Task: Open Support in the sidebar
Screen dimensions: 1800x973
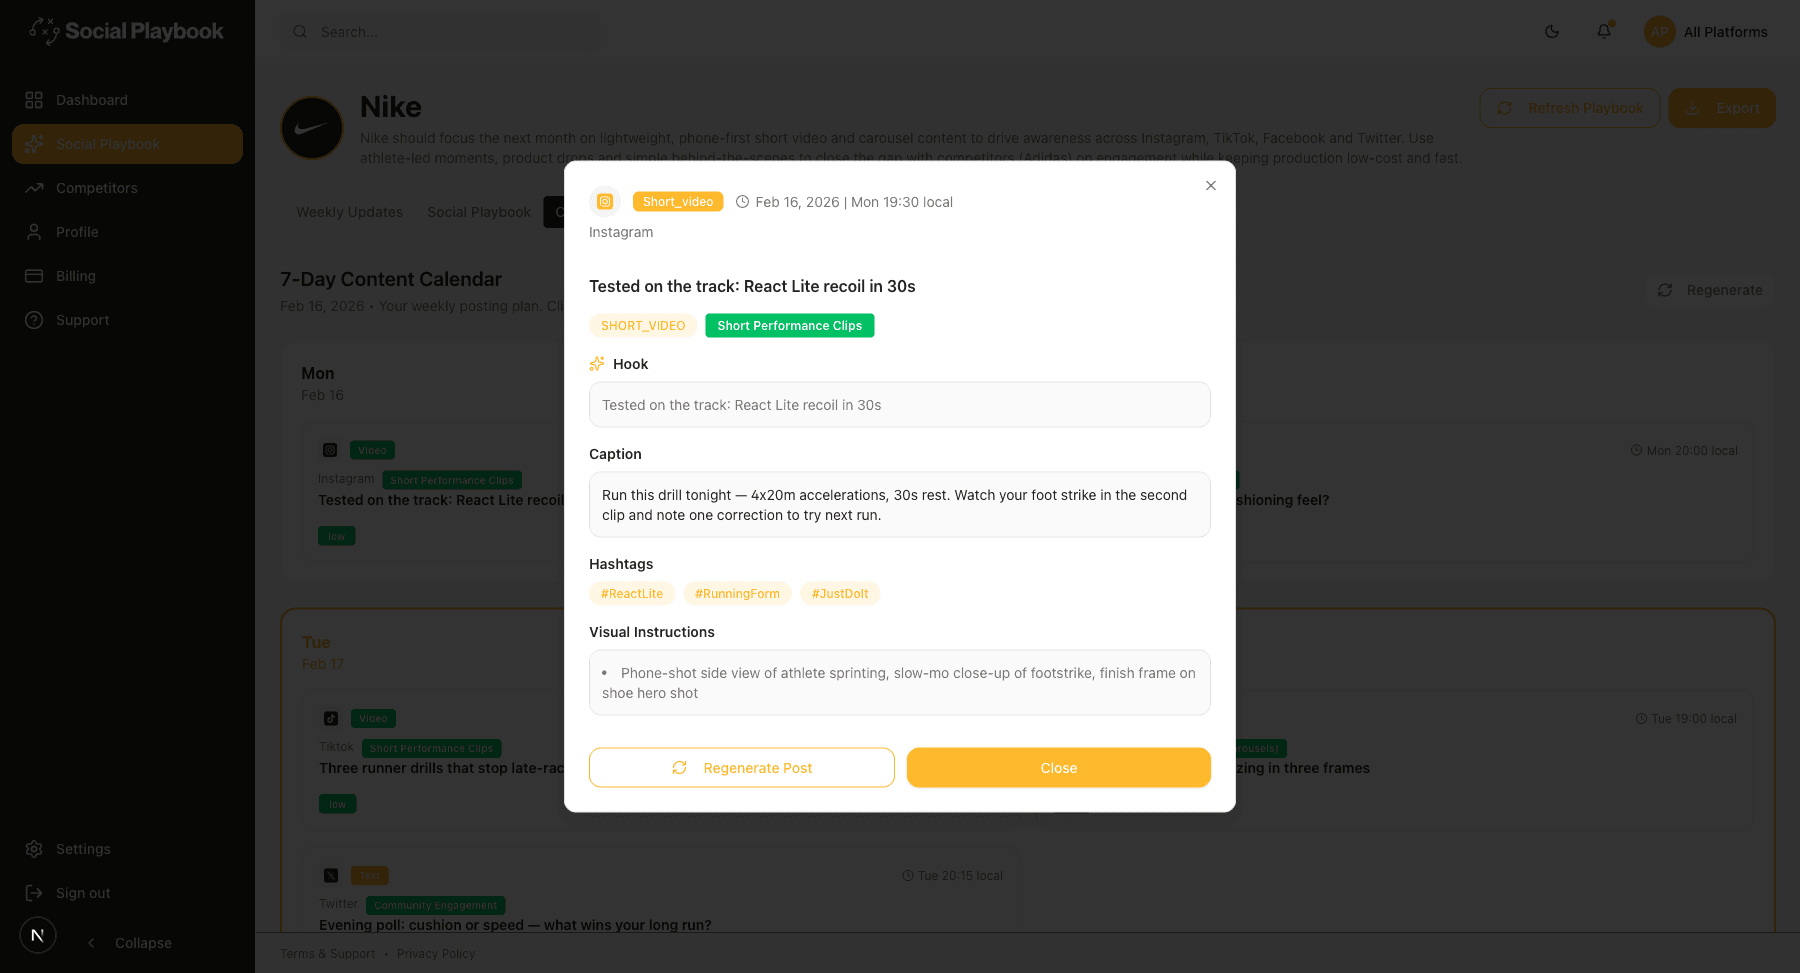Action: coord(127,320)
